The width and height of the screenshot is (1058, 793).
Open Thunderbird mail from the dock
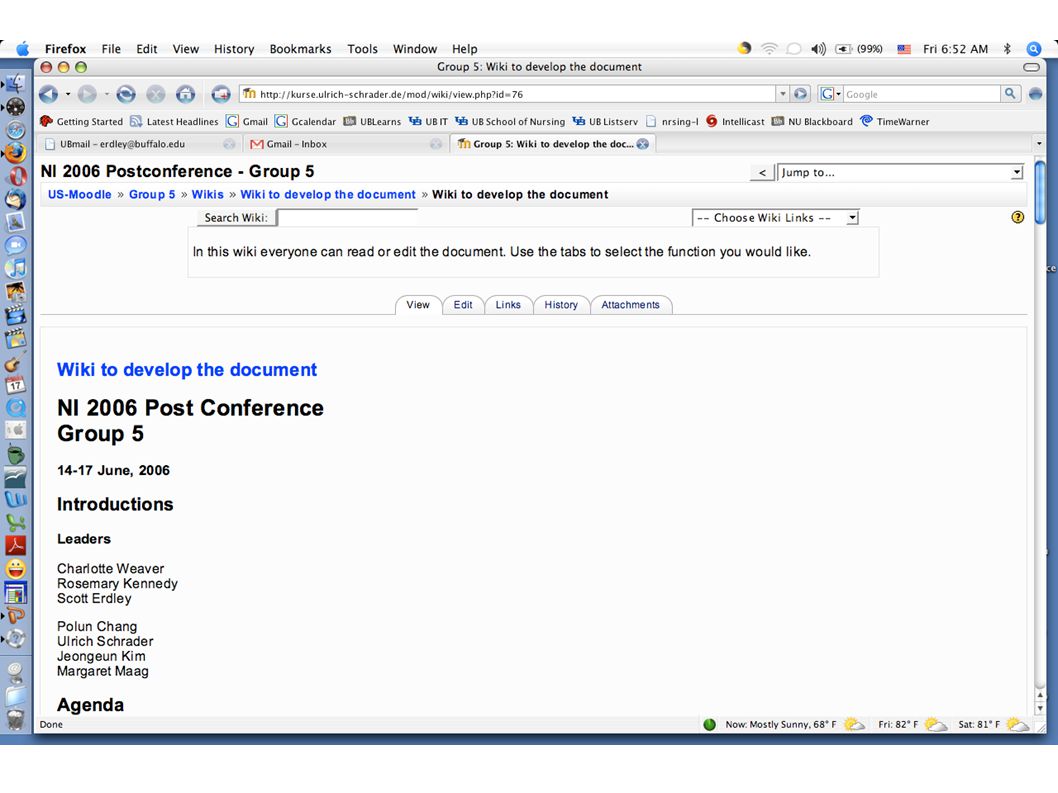pos(16,198)
